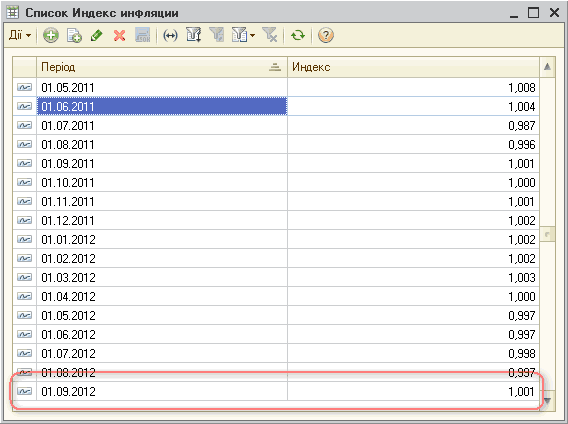
Task: Select the 01.01.2012 period cell
Action: click(162, 240)
